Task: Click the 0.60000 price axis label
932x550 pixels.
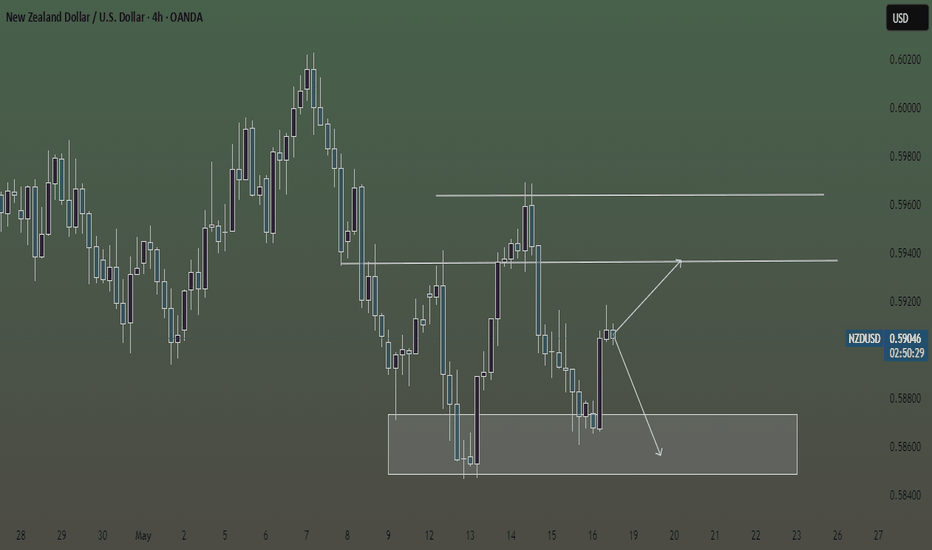Action: point(905,108)
